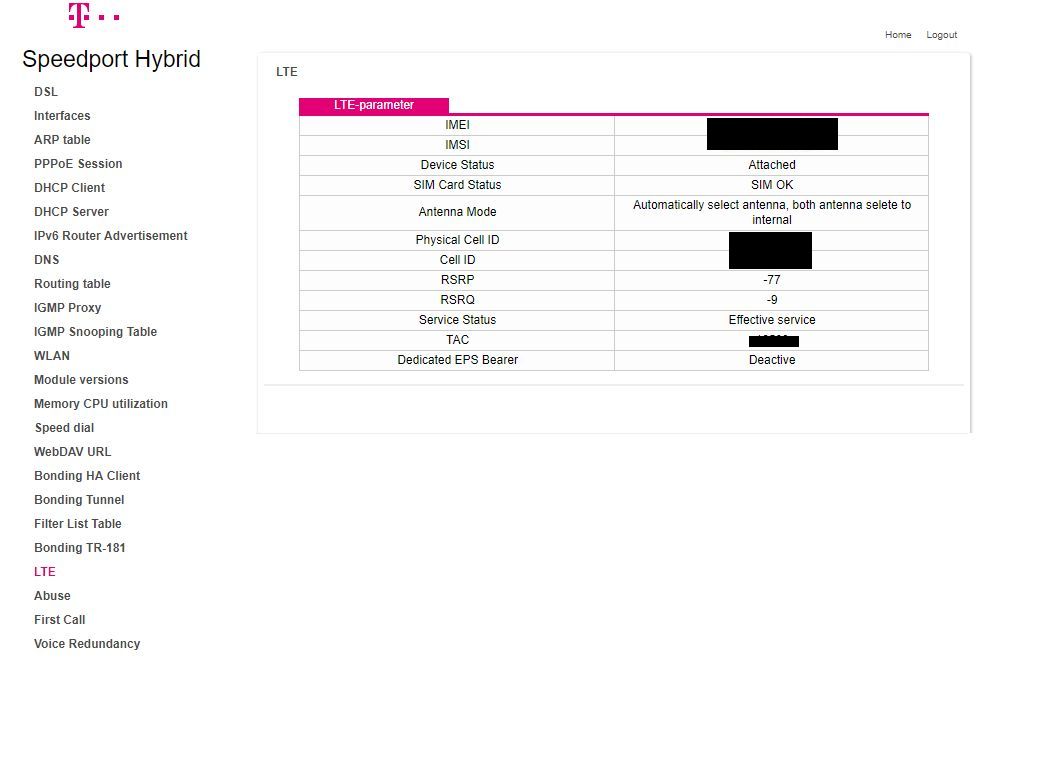Screen dimensions: 1047x758
Task: Click the IMSI row label
Action: point(457,146)
